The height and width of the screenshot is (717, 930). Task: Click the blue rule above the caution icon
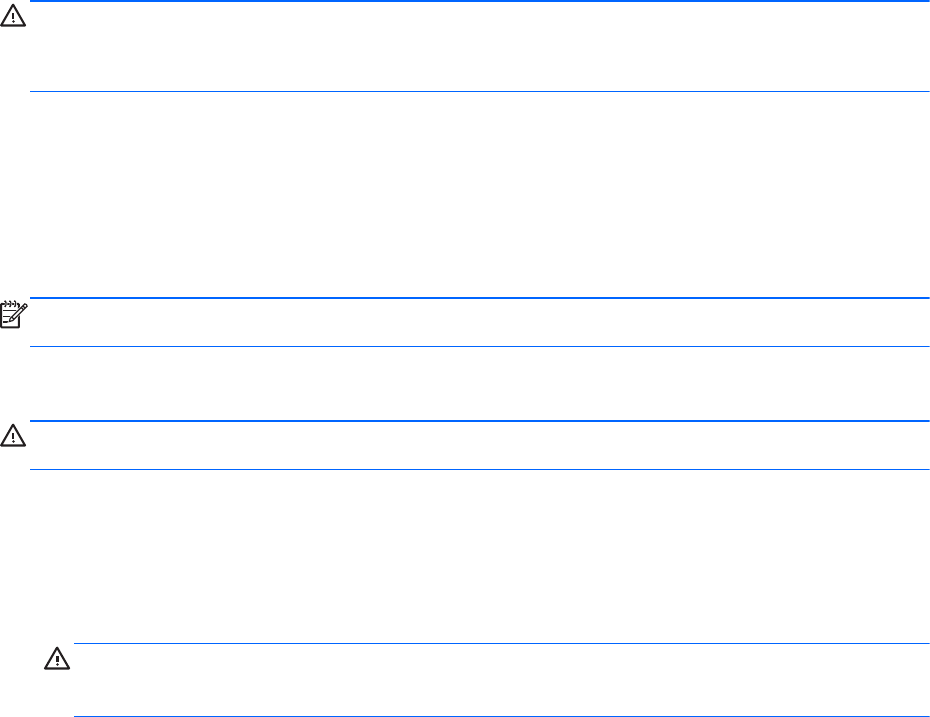tap(478, 421)
